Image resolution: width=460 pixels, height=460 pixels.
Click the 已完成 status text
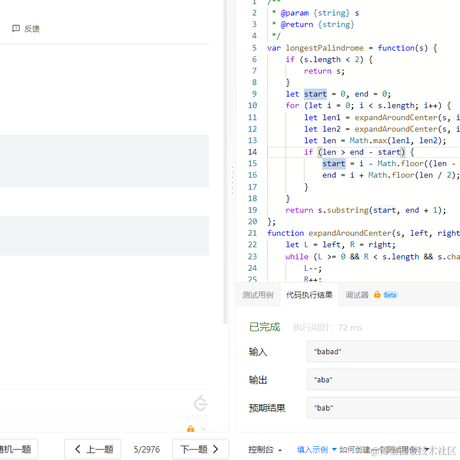pos(265,327)
